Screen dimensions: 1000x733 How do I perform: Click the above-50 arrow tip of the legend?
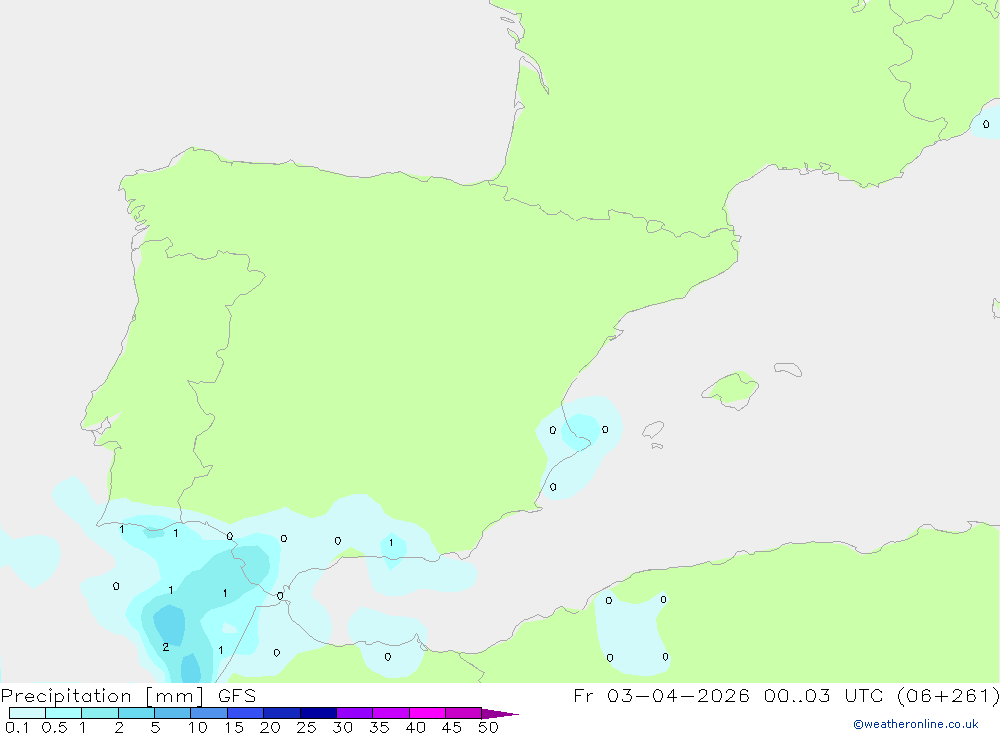[x=499, y=714]
